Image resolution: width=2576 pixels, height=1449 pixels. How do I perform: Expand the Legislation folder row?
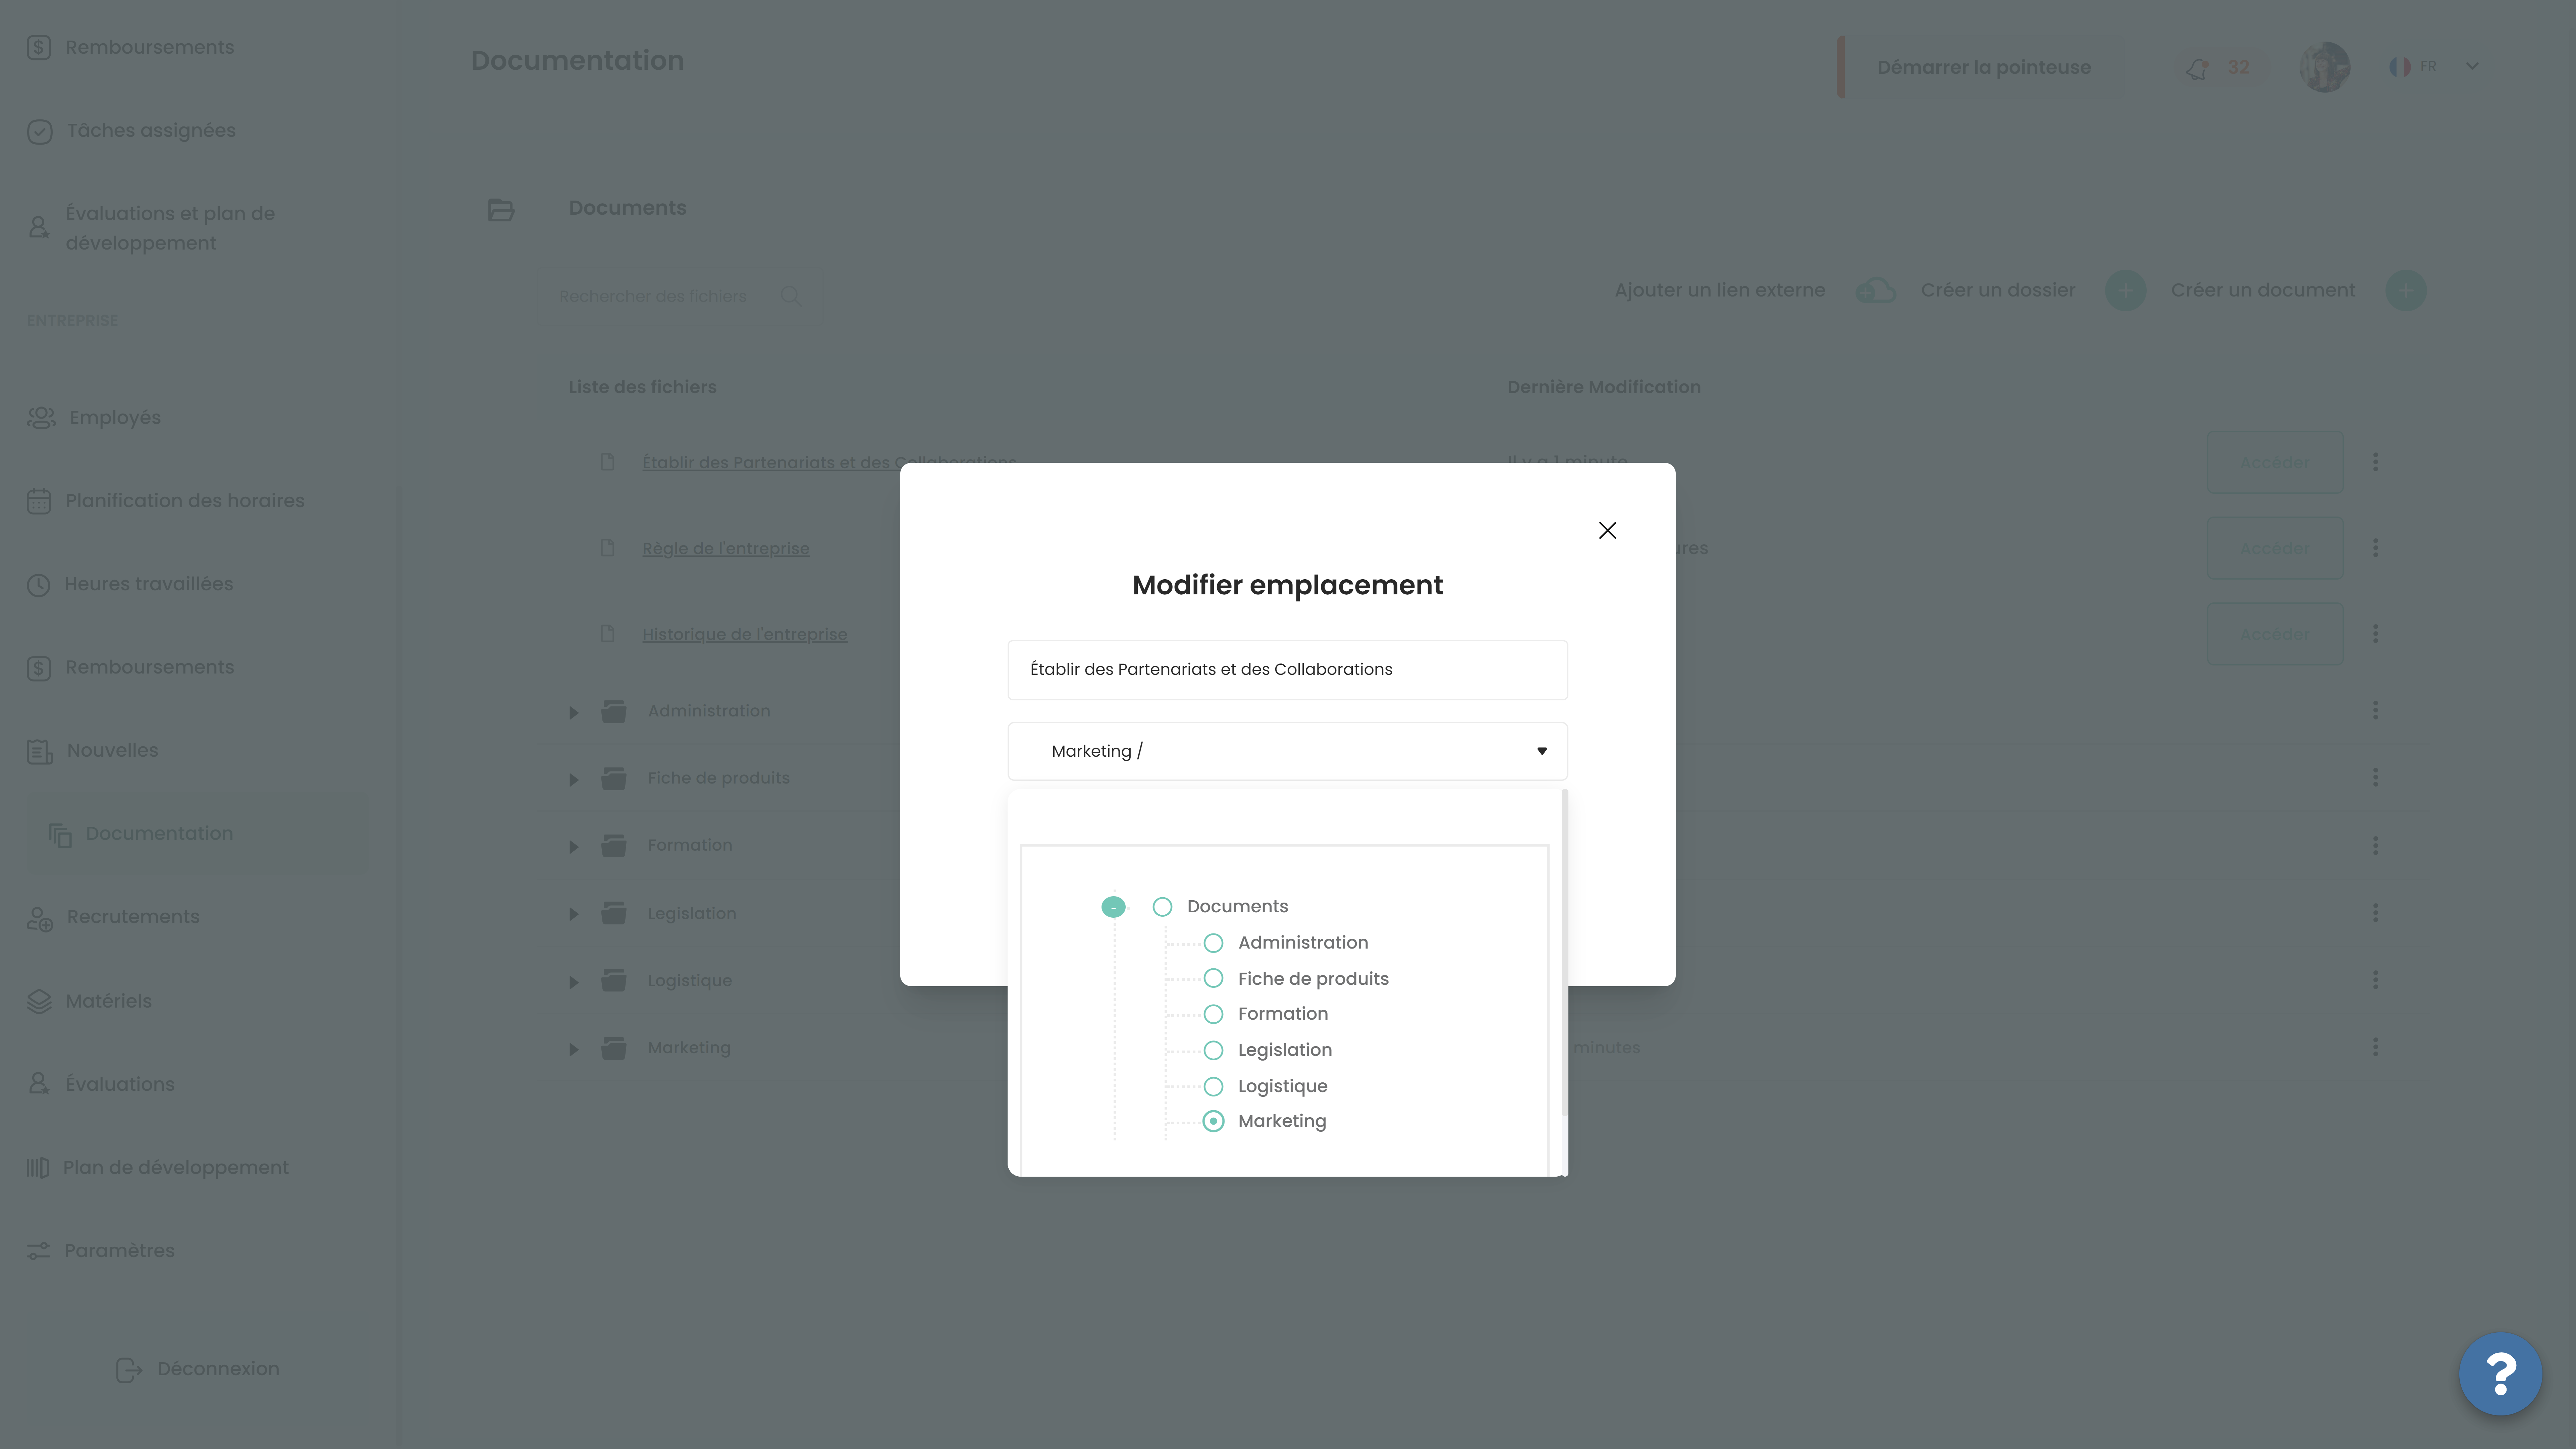[574, 914]
